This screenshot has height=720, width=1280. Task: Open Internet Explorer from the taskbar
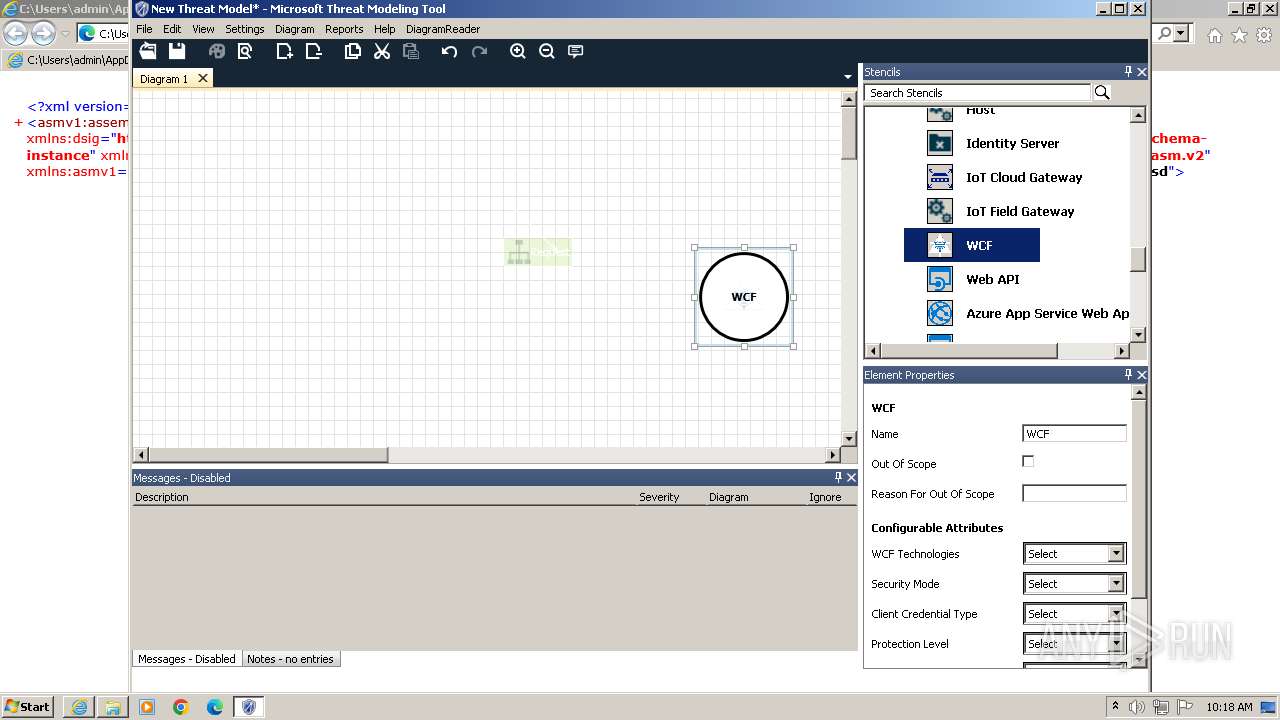click(x=79, y=707)
